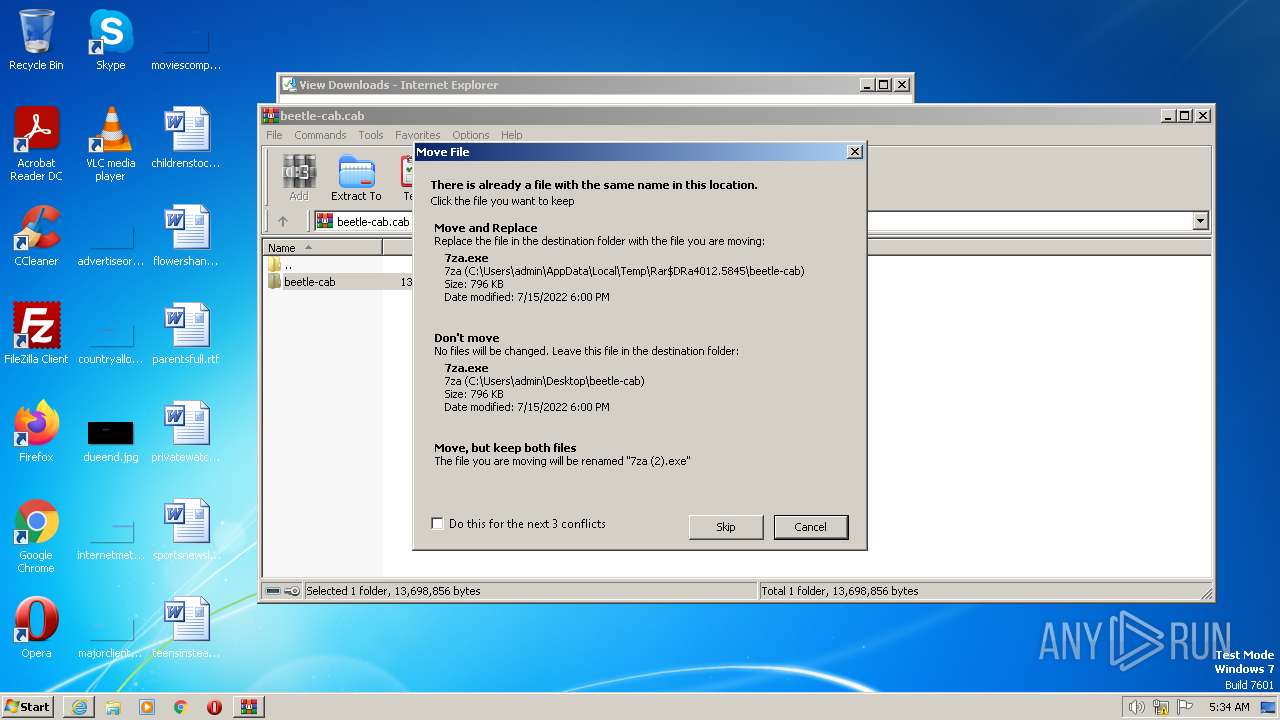Open the Options menu
1280x720 pixels.
pos(470,135)
